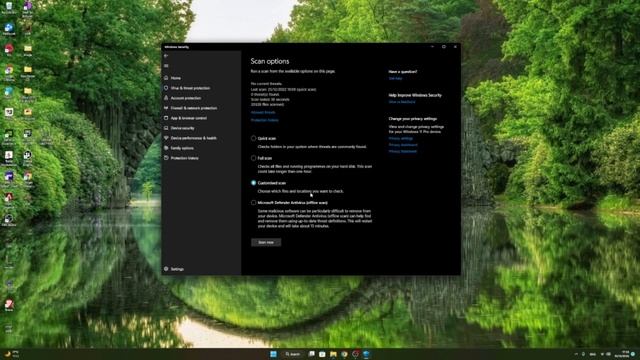Go to Device security label
The image size is (640, 360).
[182, 128]
